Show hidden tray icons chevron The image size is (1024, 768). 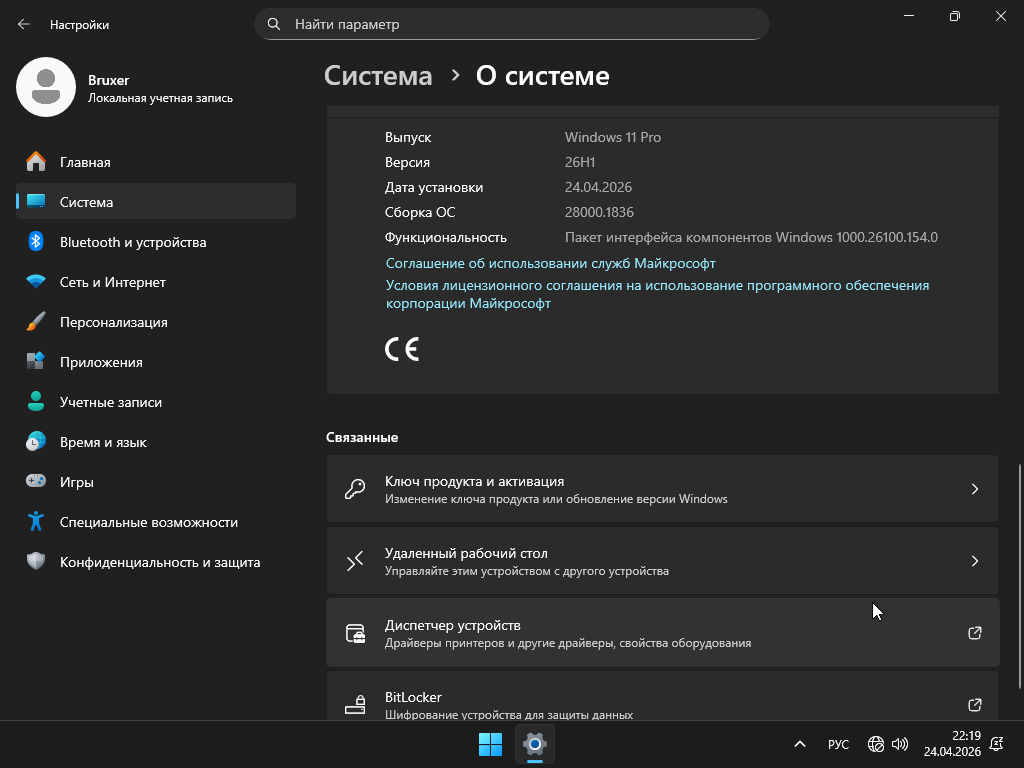(x=799, y=744)
